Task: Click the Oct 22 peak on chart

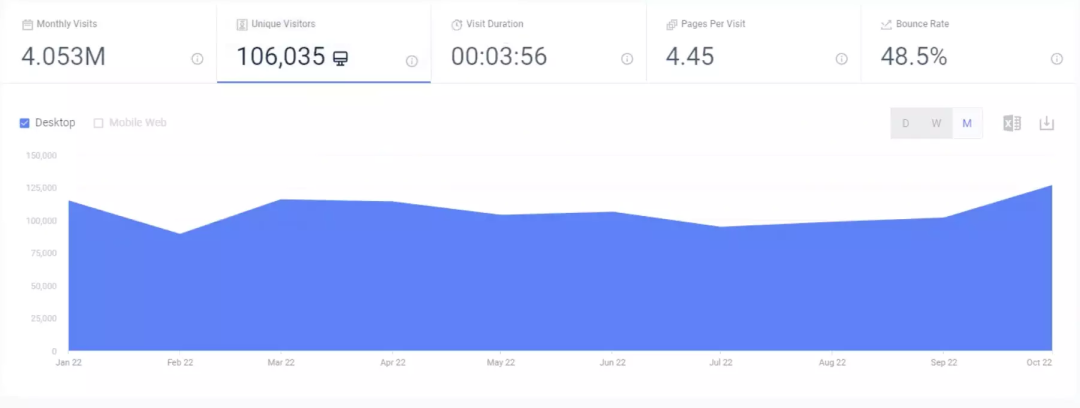Action: [x=1051, y=186]
